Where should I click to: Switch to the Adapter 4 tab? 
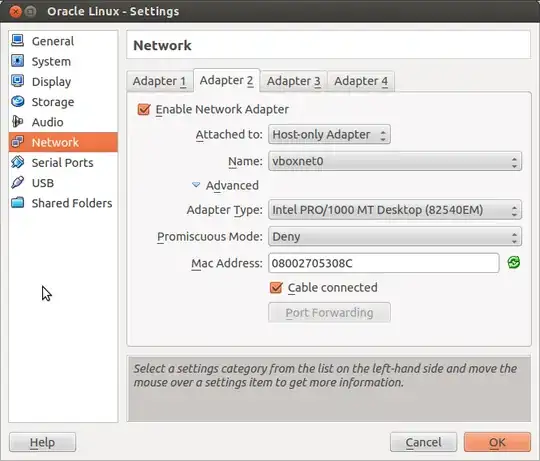point(361,81)
